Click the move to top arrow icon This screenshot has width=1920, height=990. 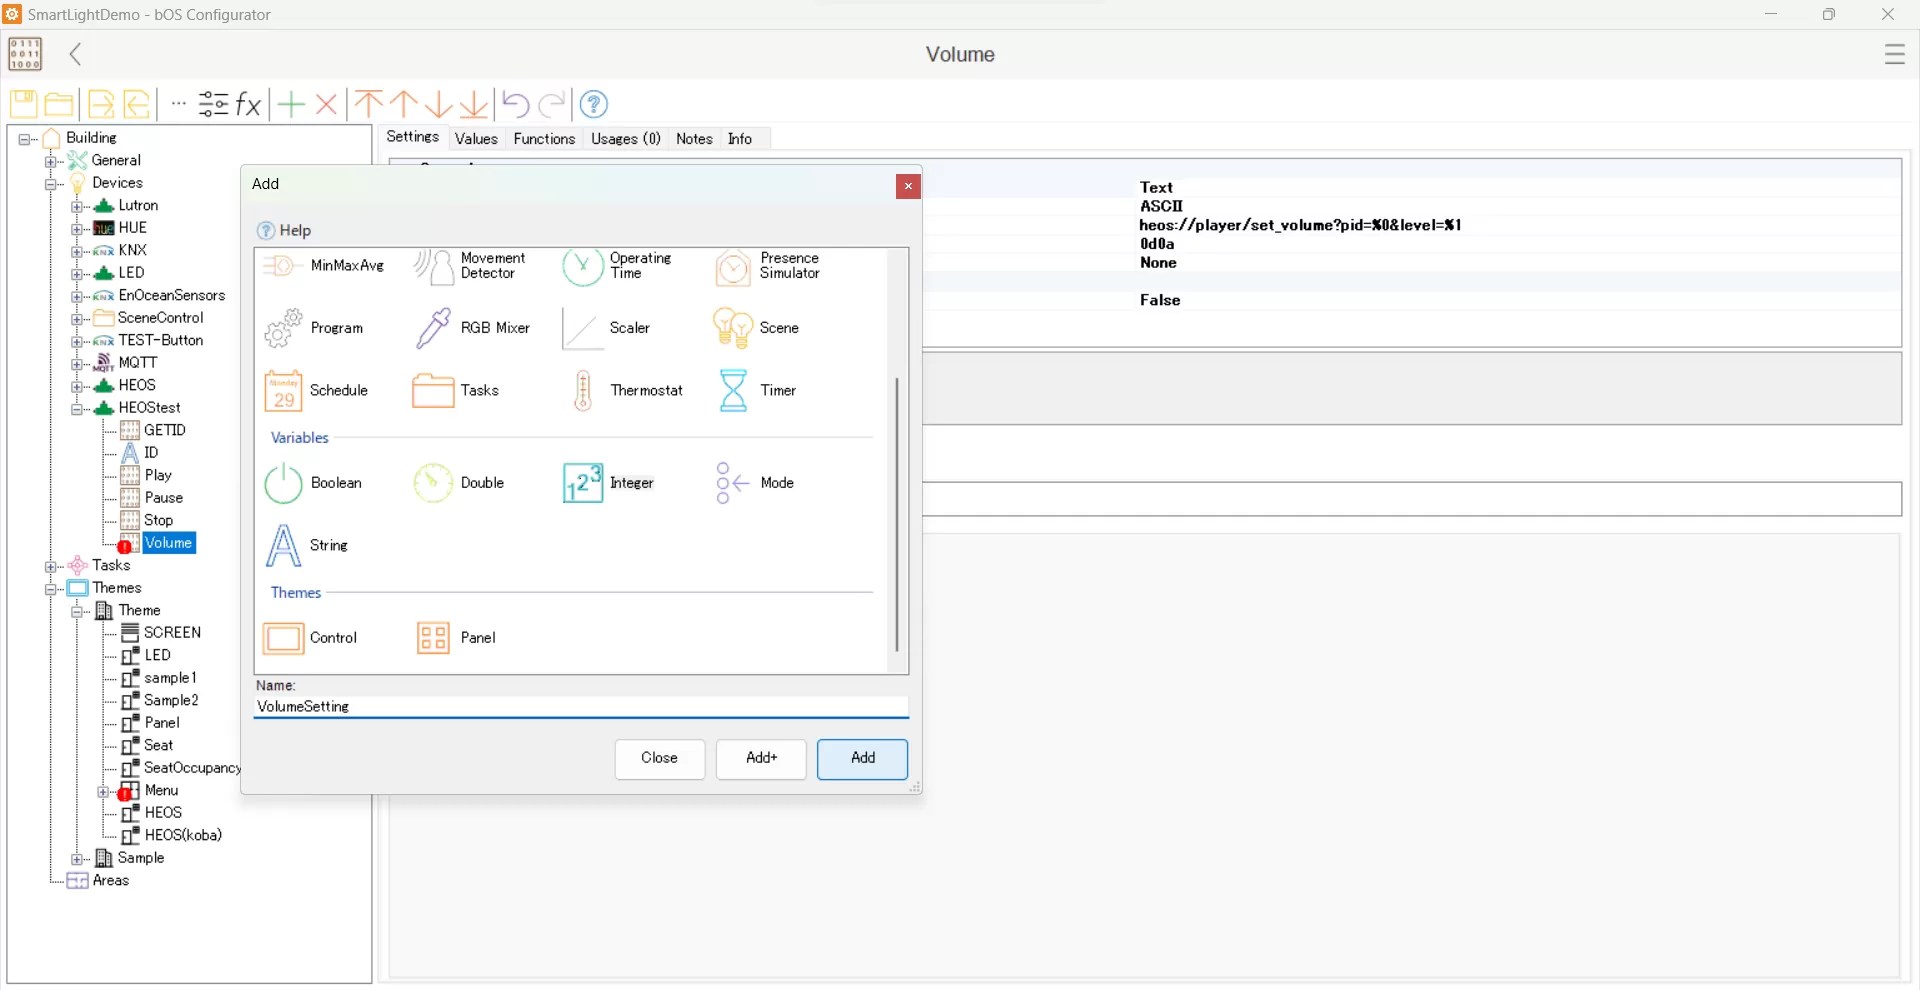368,104
